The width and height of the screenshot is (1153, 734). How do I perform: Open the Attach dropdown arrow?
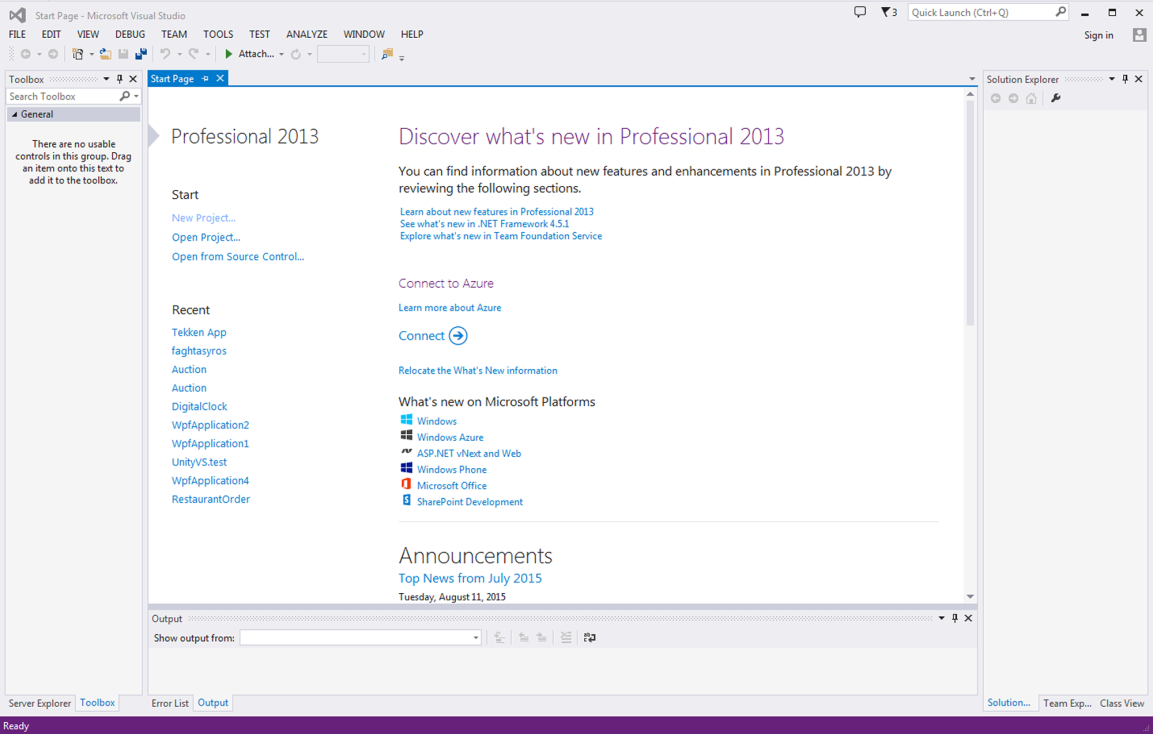[282, 54]
